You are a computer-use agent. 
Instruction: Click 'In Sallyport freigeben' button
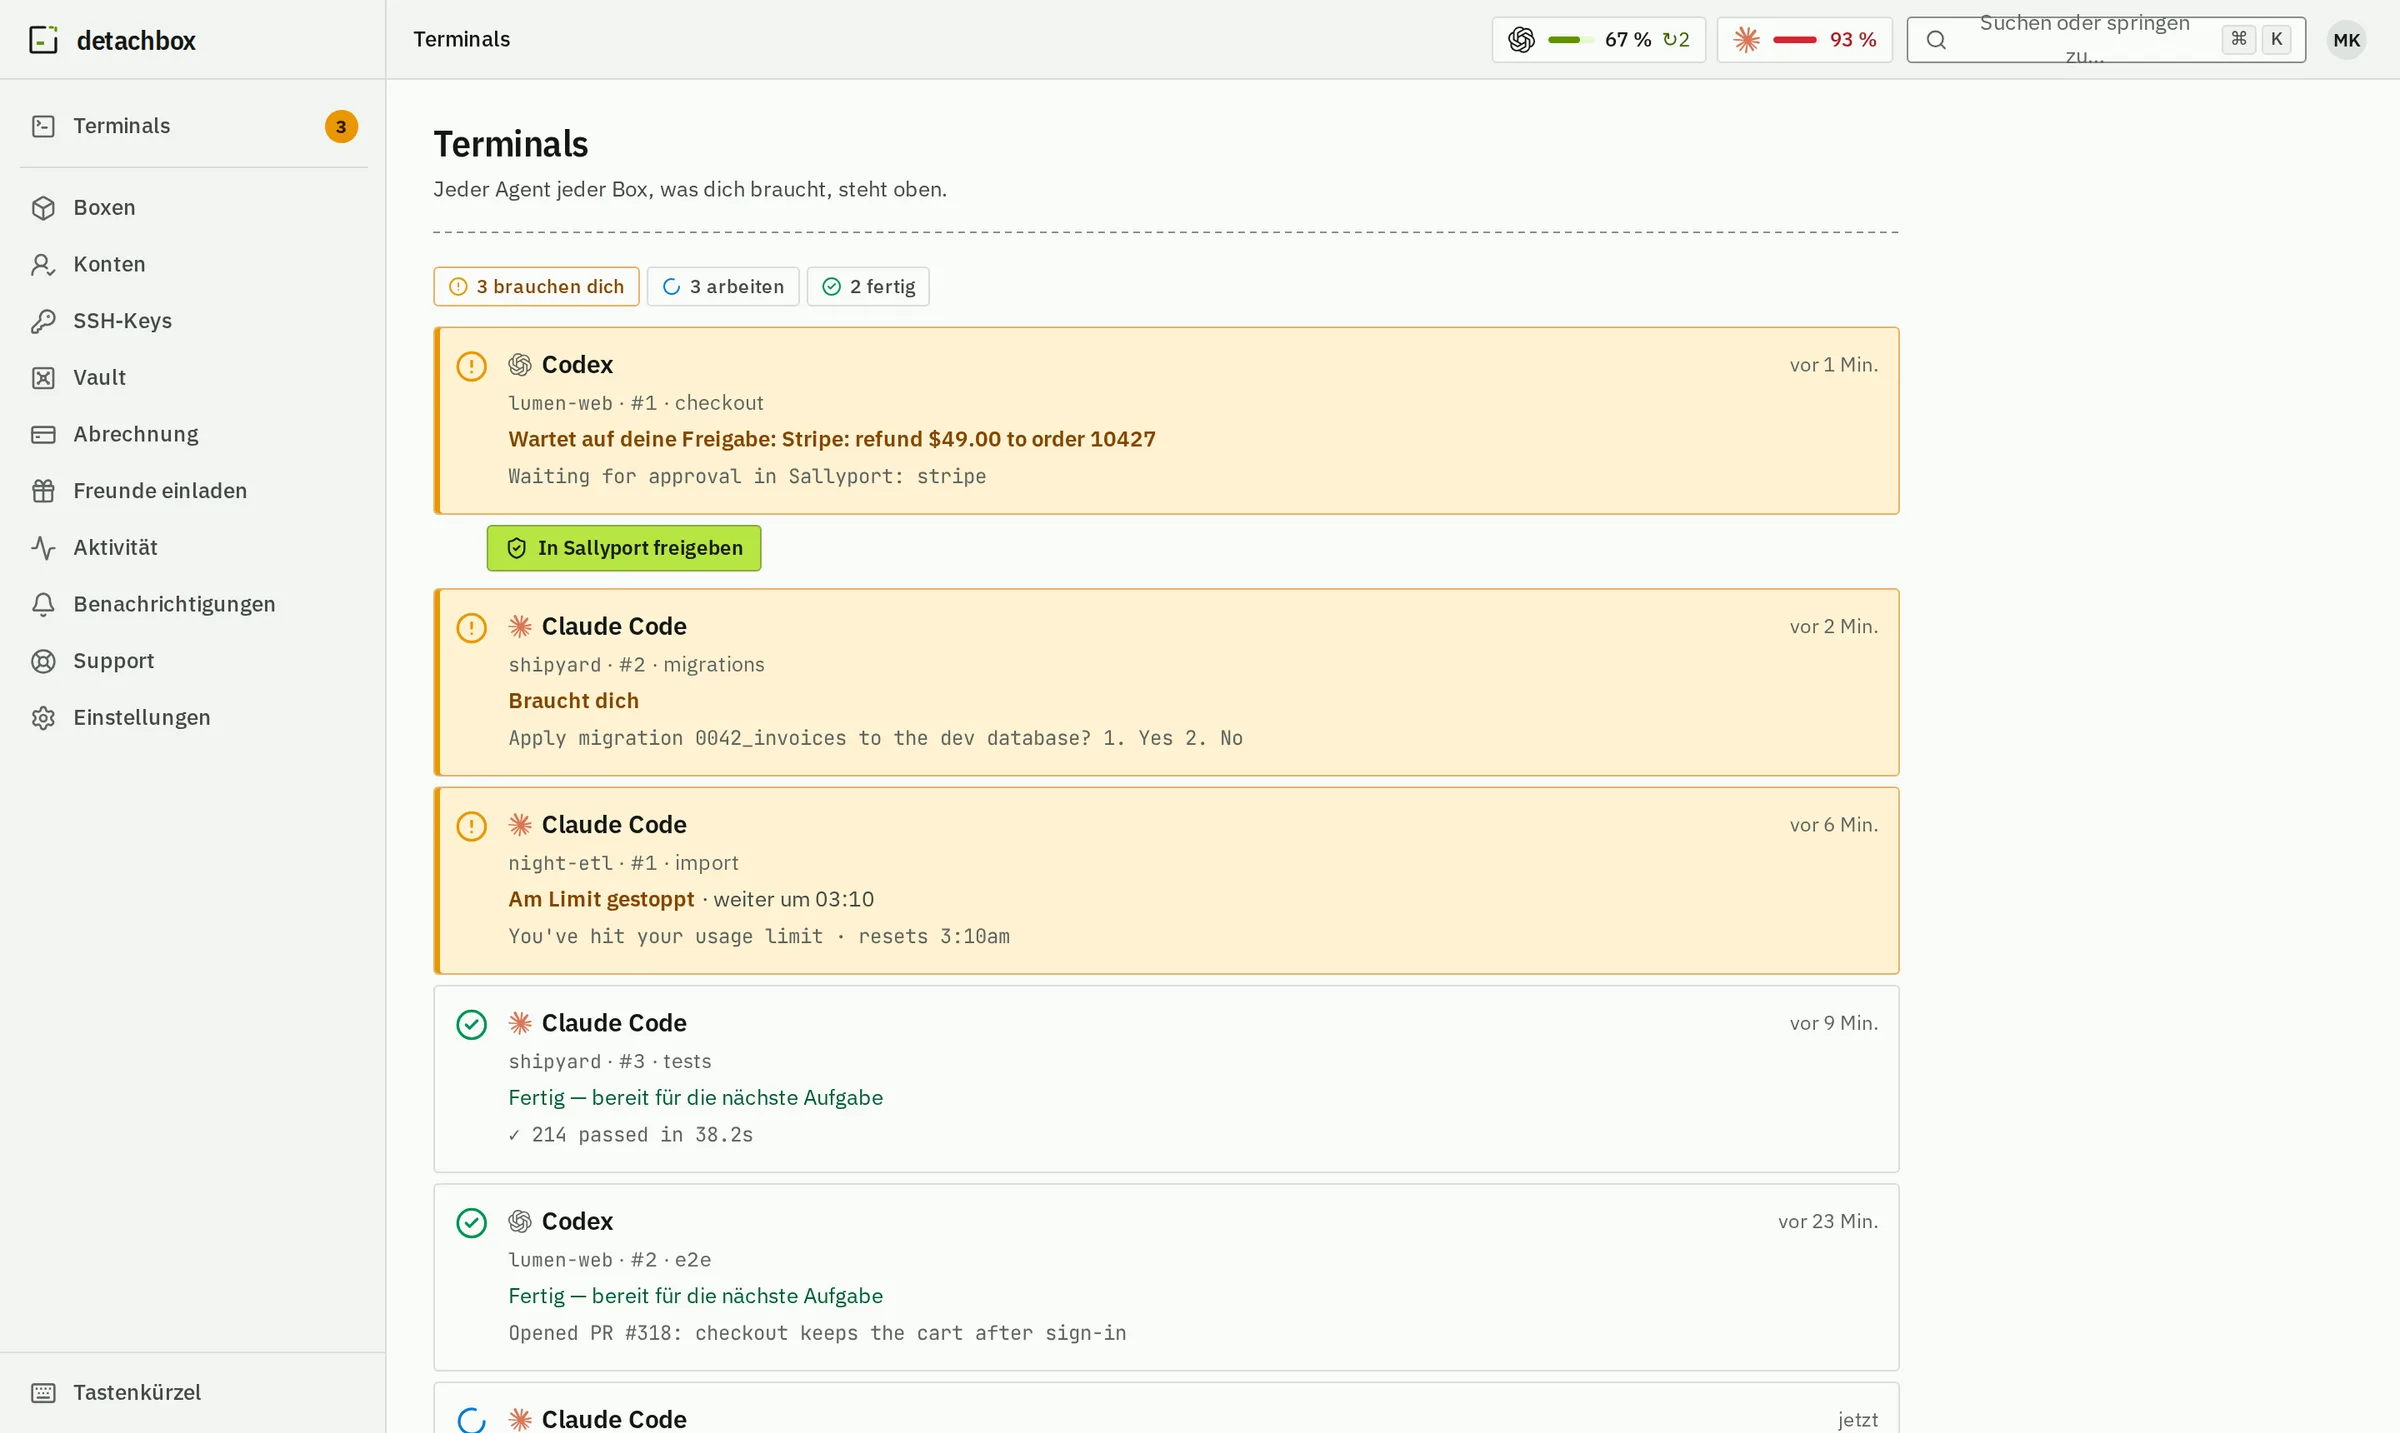click(624, 548)
